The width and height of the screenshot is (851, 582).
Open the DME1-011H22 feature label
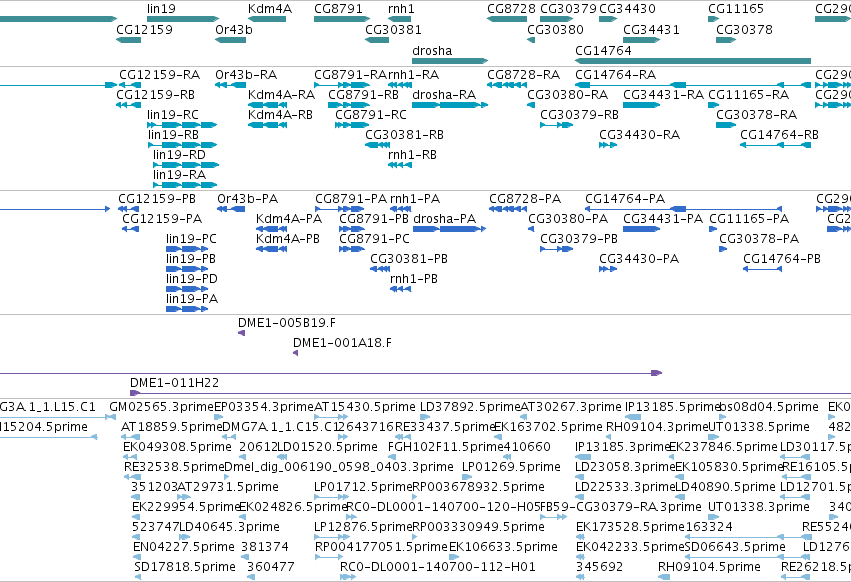click(175, 383)
